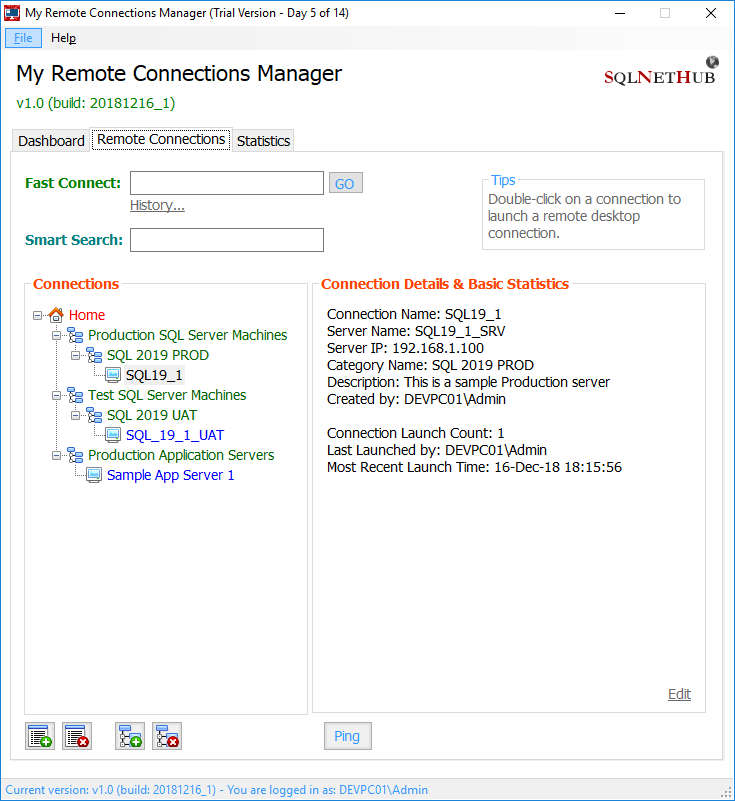Click the SQLNetHub logo
Viewport: 735px width, 801px height.
click(x=661, y=72)
